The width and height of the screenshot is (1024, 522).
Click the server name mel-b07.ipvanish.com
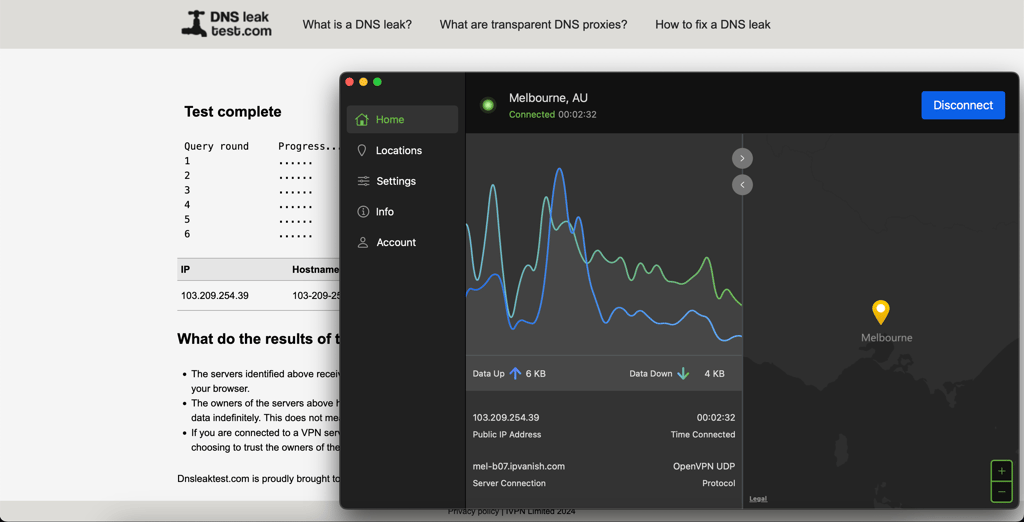tap(519, 466)
